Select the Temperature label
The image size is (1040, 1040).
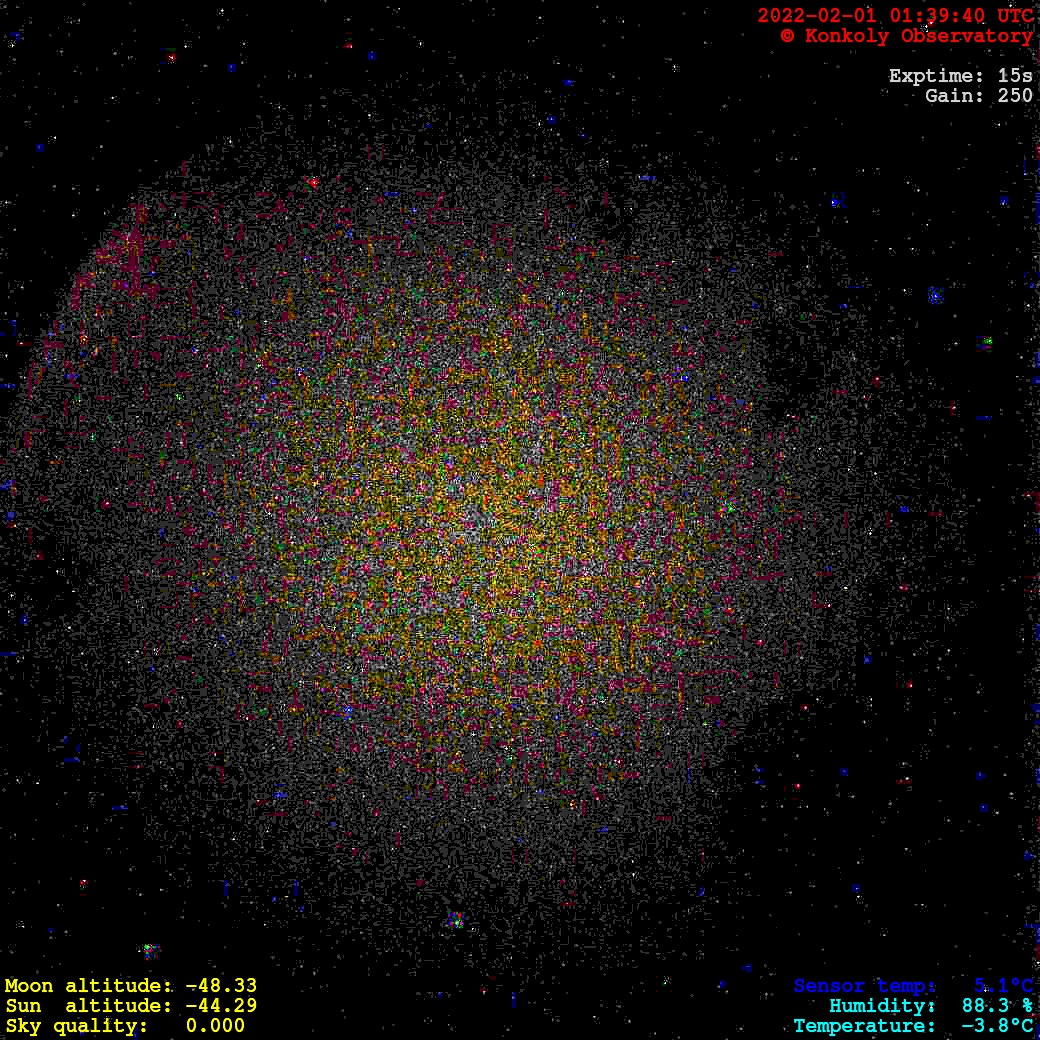click(864, 1026)
